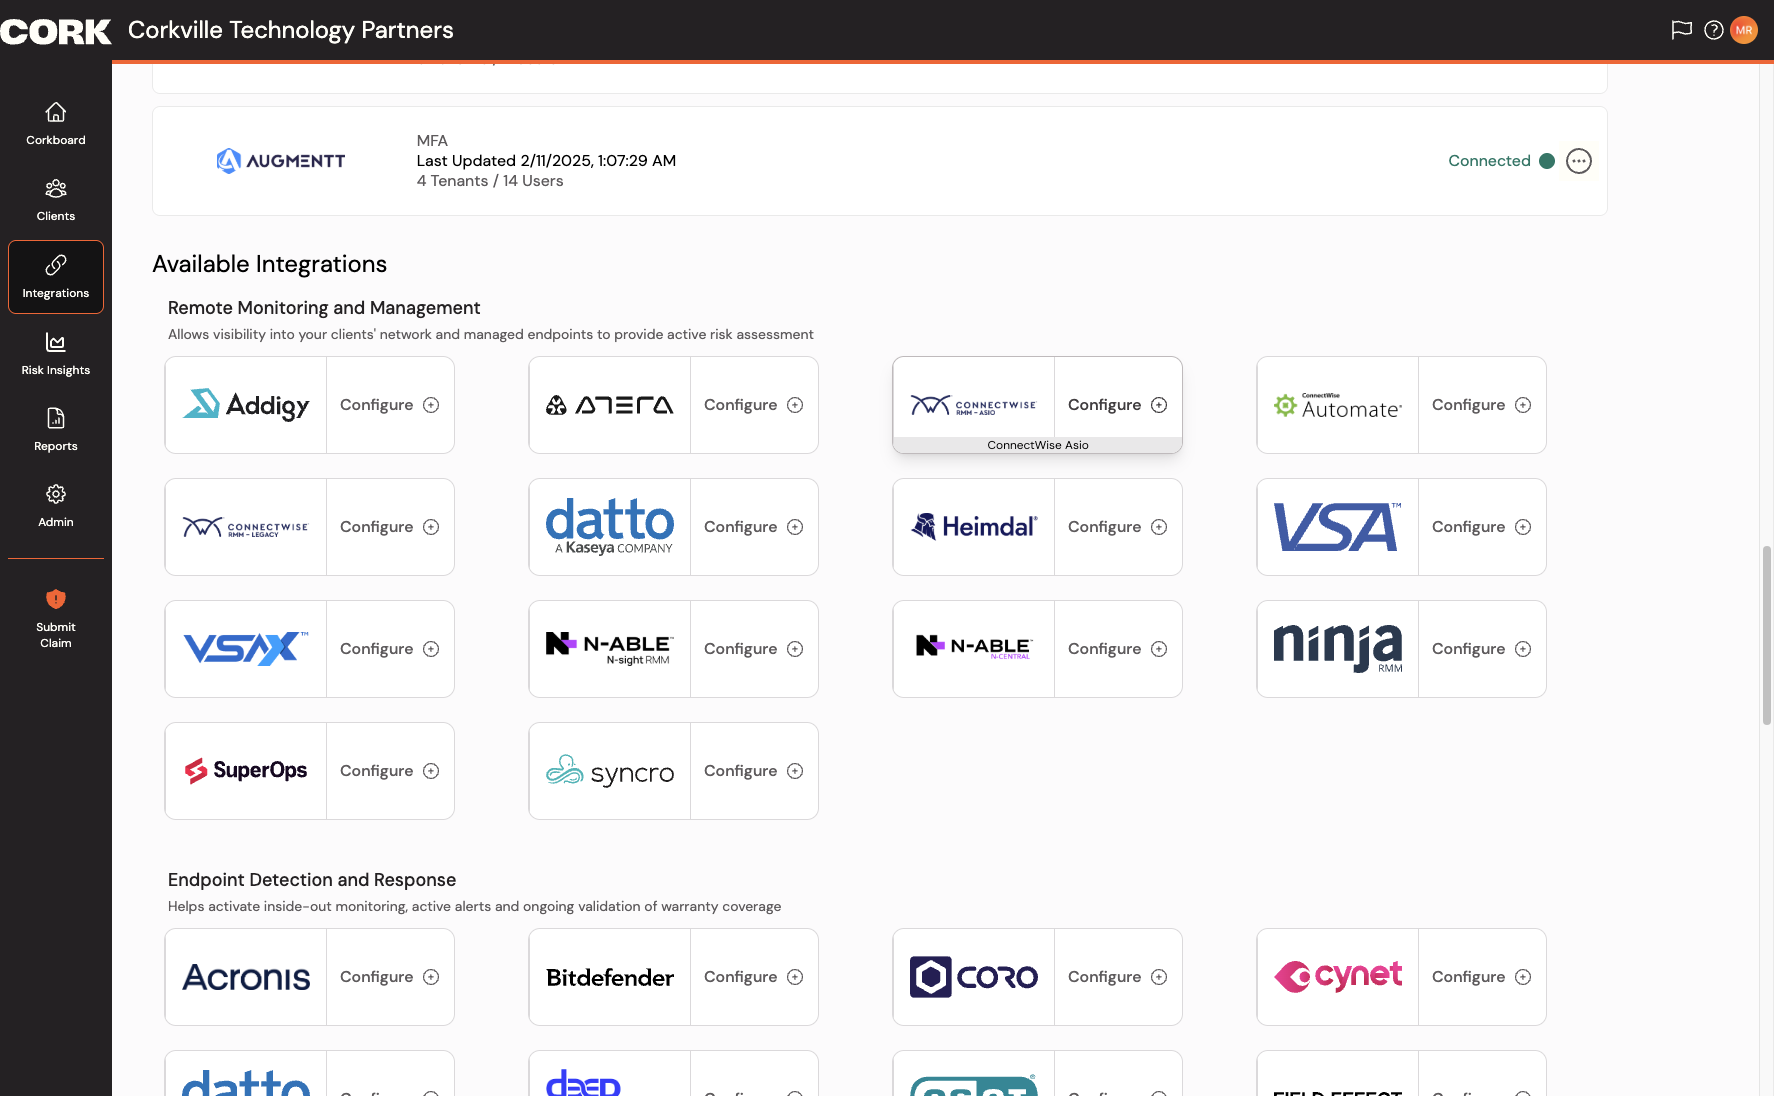The height and width of the screenshot is (1096, 1774).
Task: Click the Submit Claim shield icon
Action: (56, 599)
